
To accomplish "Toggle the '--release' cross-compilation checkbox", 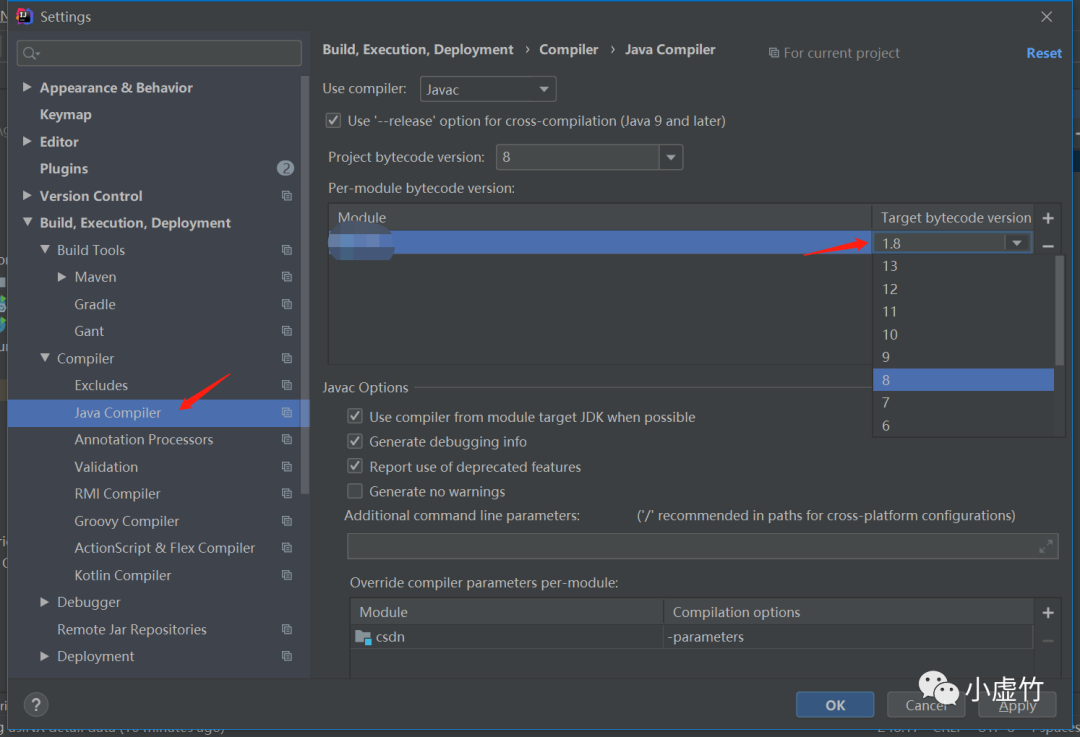I will (333, 121).
